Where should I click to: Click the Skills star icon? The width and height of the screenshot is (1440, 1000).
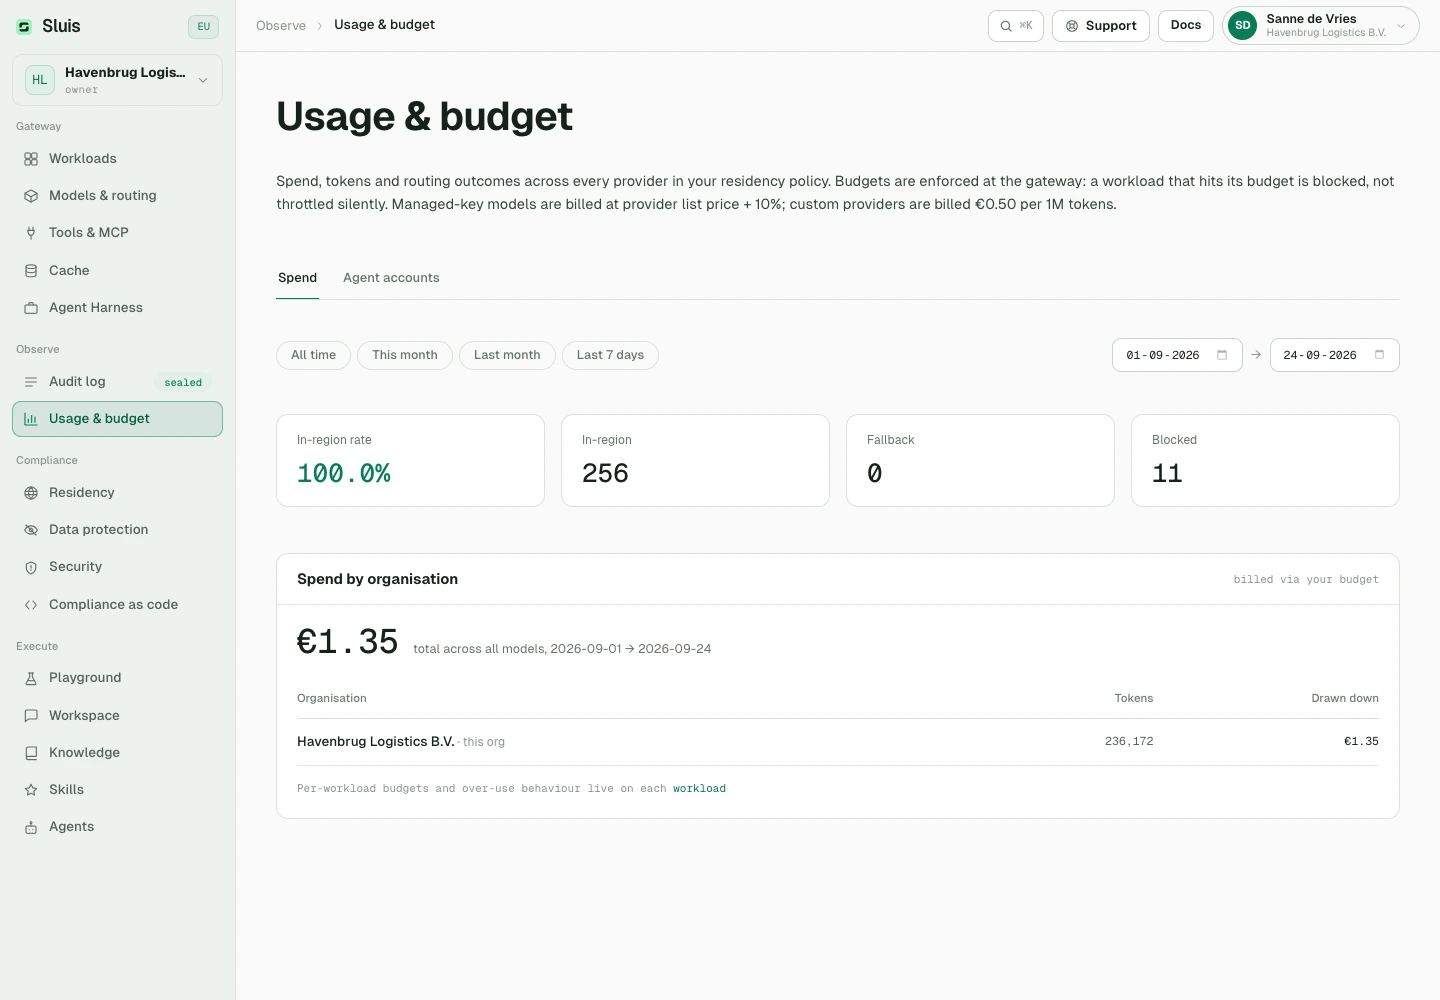click(x=31, y=790)
